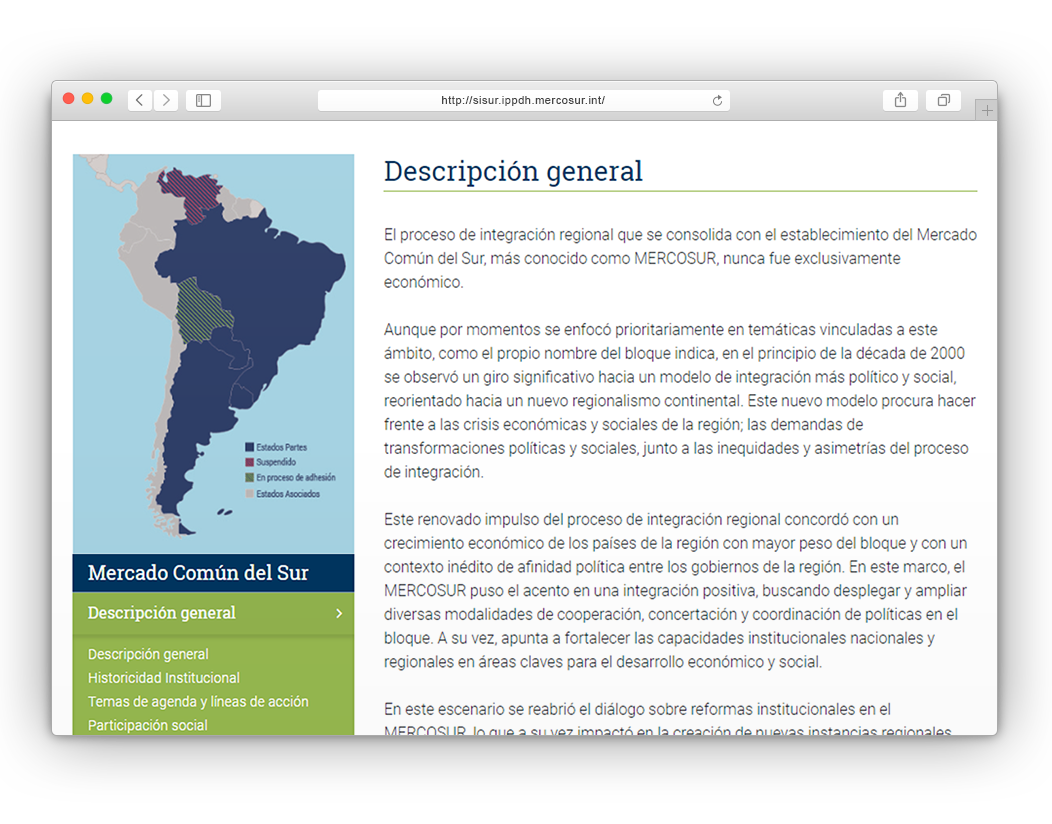Screen dimensions: 1052x824
Task: Click the address bar showing sisur.ippdh.mercosur.int
Action: pyautogui.click(x=523, y=100)
